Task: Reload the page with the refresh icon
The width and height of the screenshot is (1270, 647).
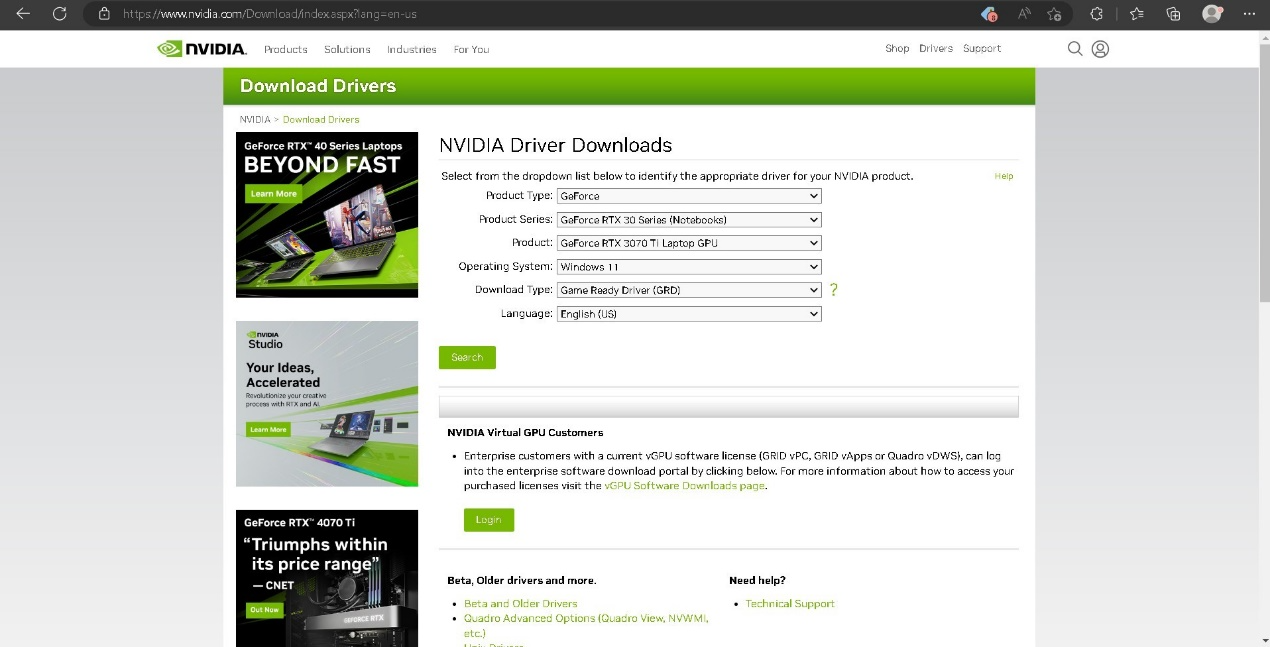Action: pyautogui.click(x=59, y=14)
